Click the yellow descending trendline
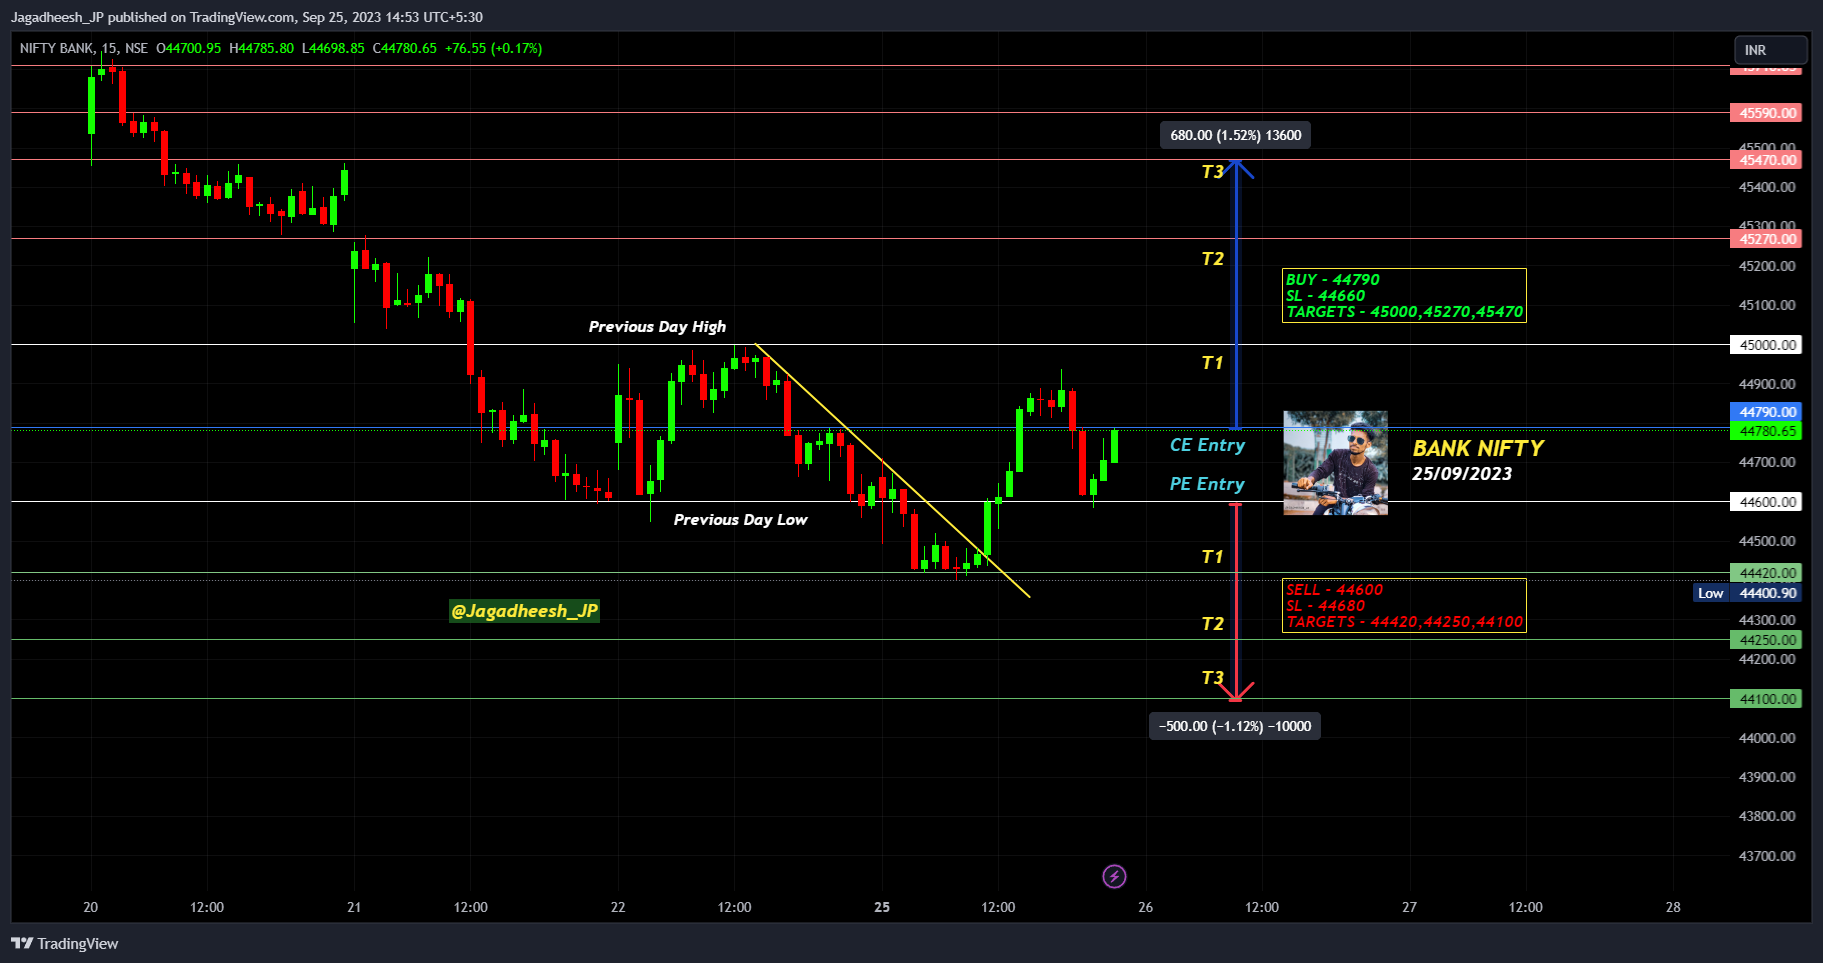This screenshot has width=1823, height=963. pos(892,471)
